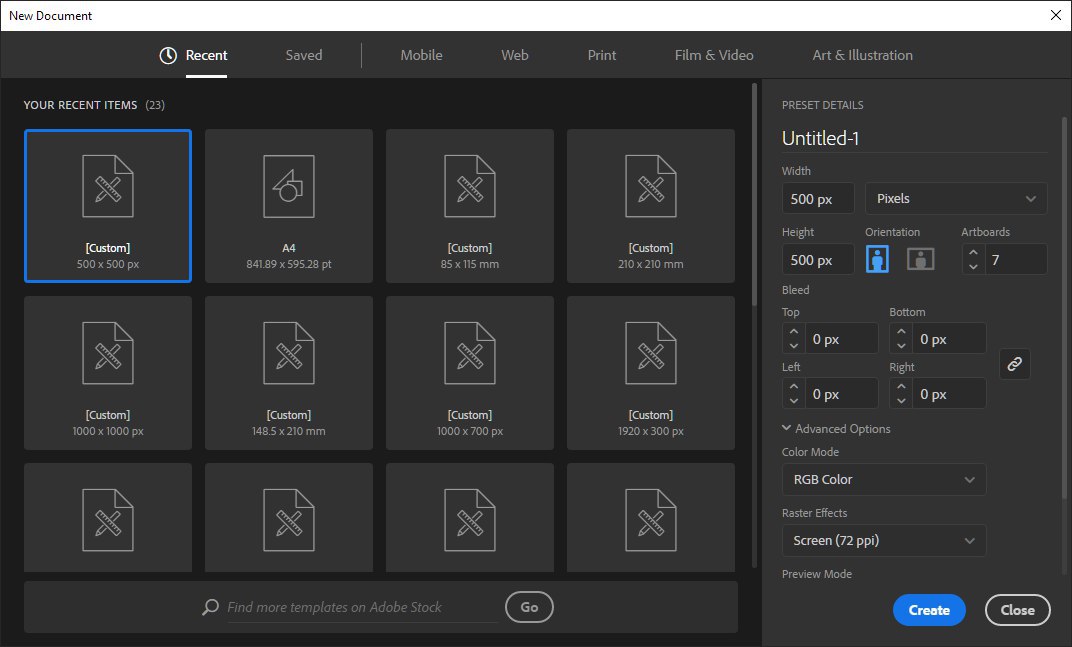The height and width of the screenshot is (647, 1072).
Task: Select the Custom 148.5 x 210 mm preset
Action: coord(289,373)
